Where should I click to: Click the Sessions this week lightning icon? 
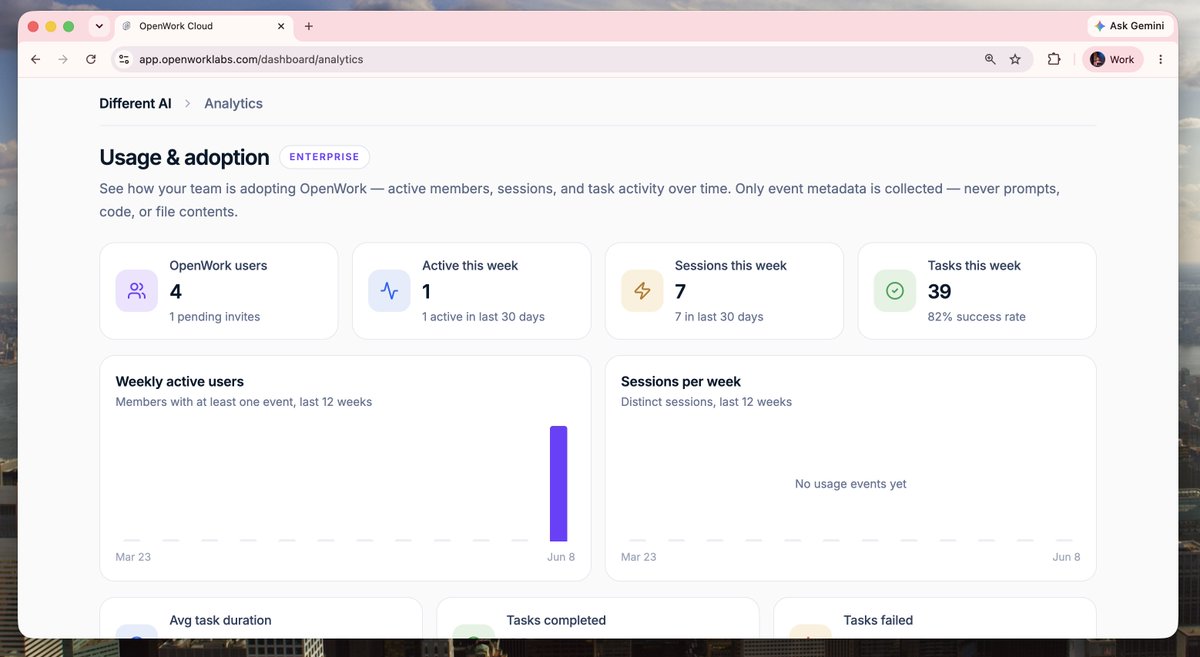click(642, 291)
